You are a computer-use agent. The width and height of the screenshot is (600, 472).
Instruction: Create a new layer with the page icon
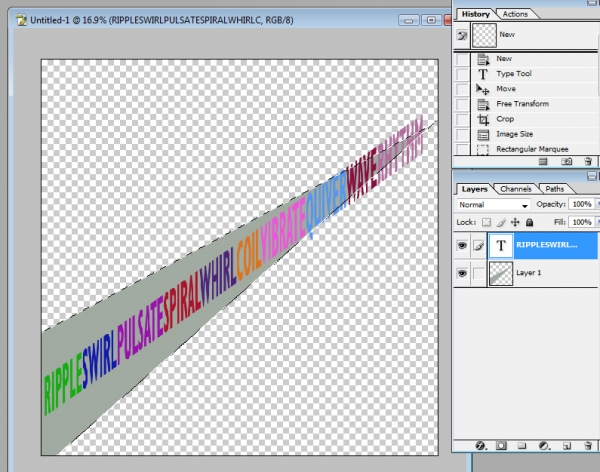click(x=567, y=446)
